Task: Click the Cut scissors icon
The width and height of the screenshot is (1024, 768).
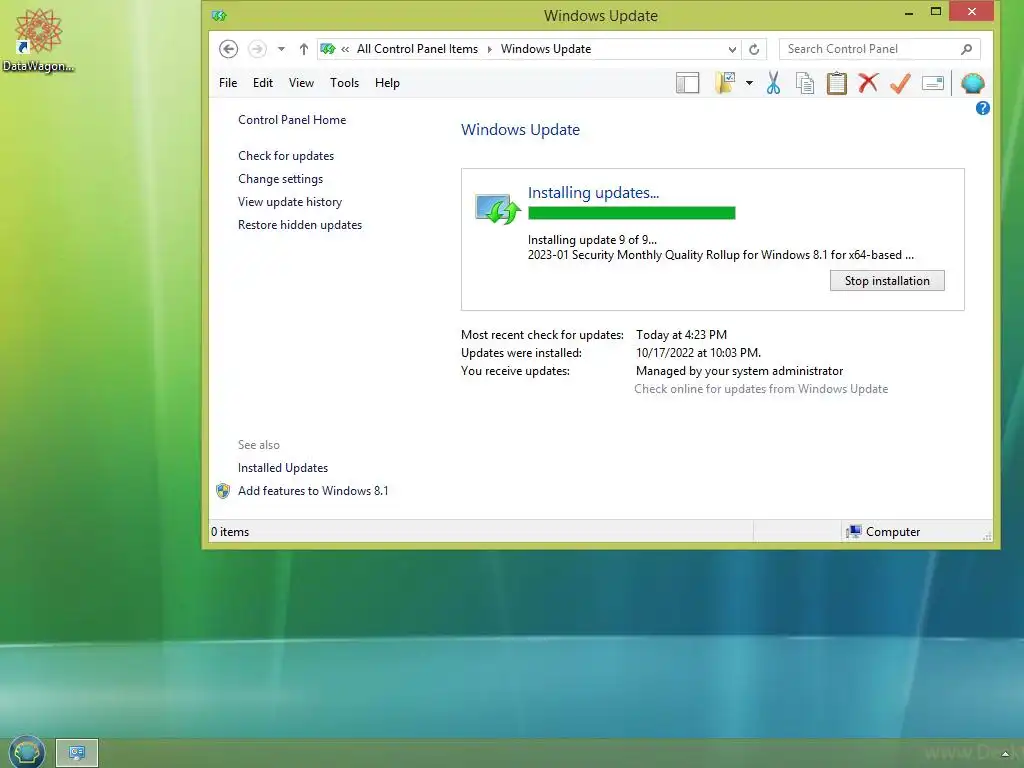Action: tap(773, 83)
